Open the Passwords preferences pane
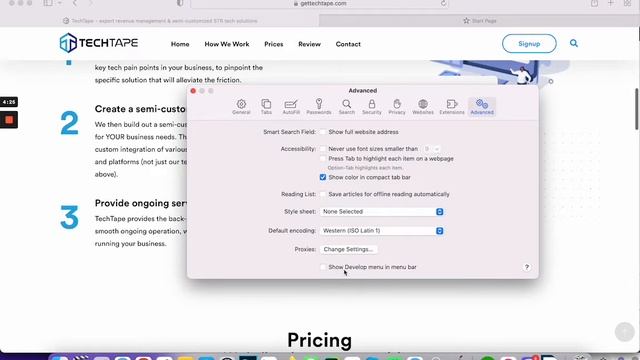Image resolution: width=640 pixels, height=360 pixels. pyautogui.click(x=319, y=107)
